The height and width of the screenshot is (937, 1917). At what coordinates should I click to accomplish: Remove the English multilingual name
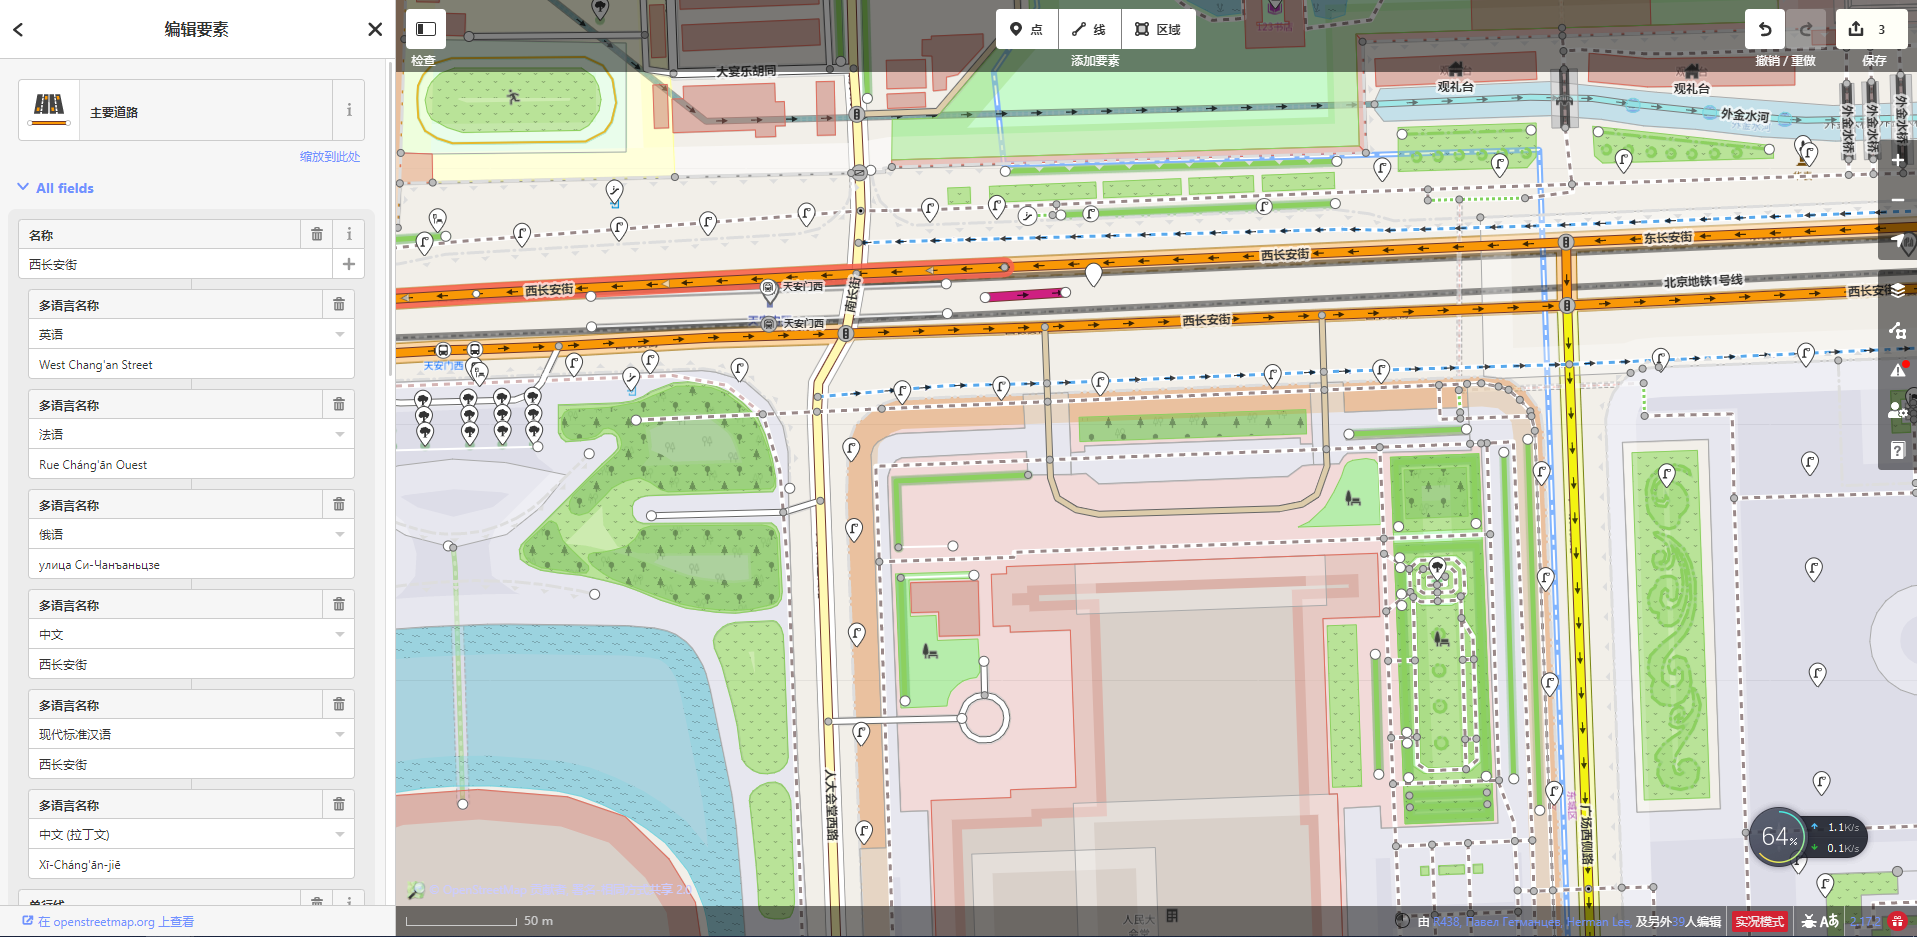point(339,304)
